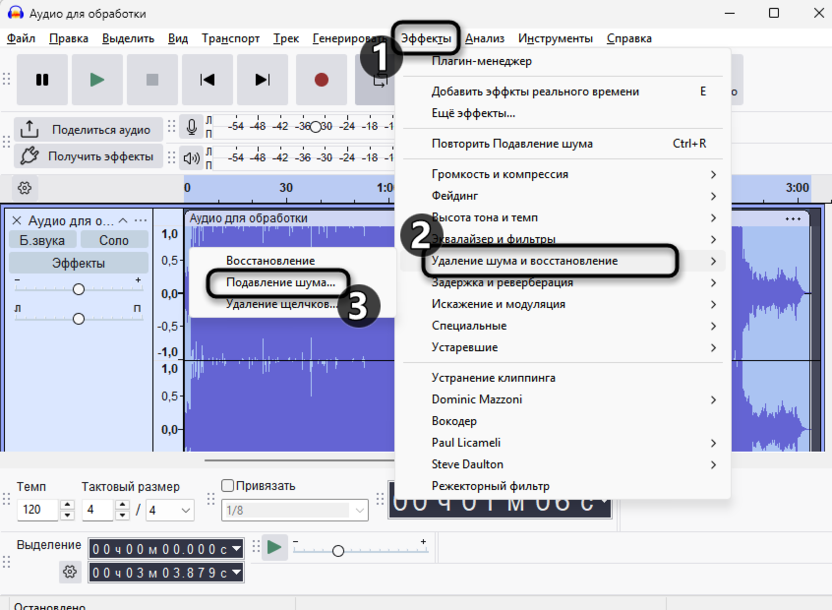Choose Подавление шума from the submenu
The height and width of the screenshot is (610, 832).
(x=280, y=283)
